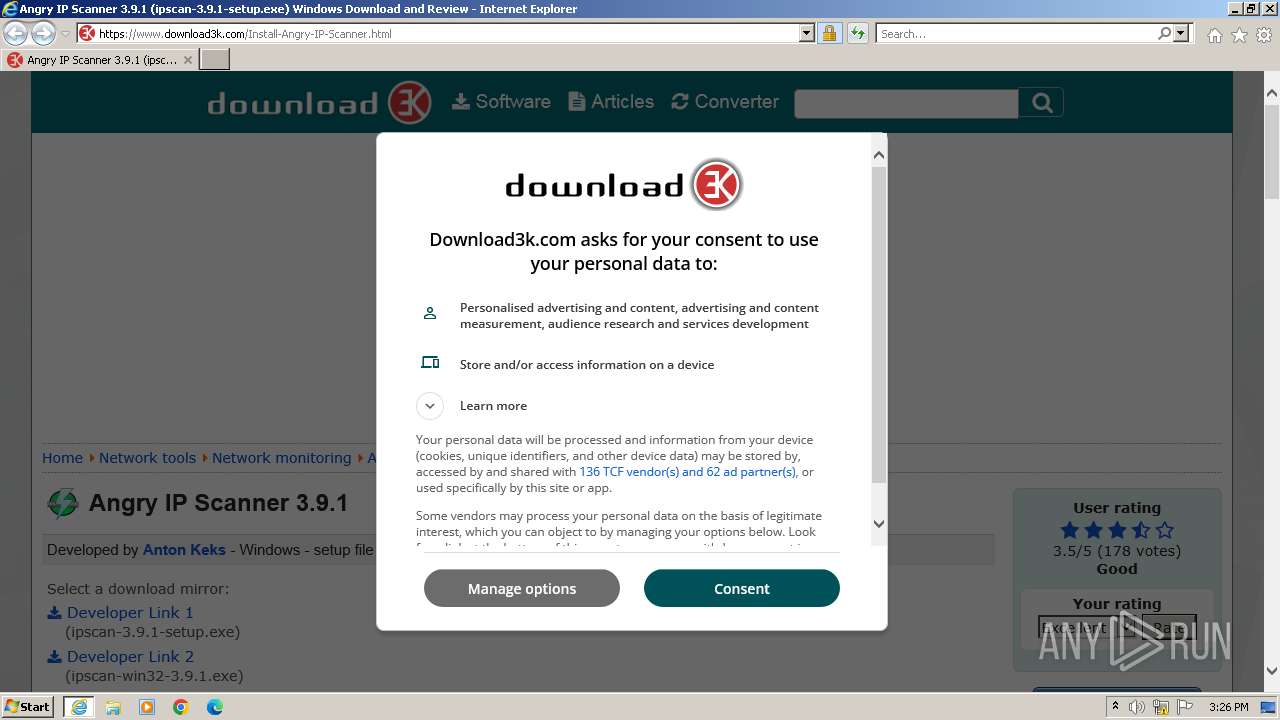Click the fifth empty star in User rating
Viewport: 1280px width, 720px height.
click(1164, 530)
